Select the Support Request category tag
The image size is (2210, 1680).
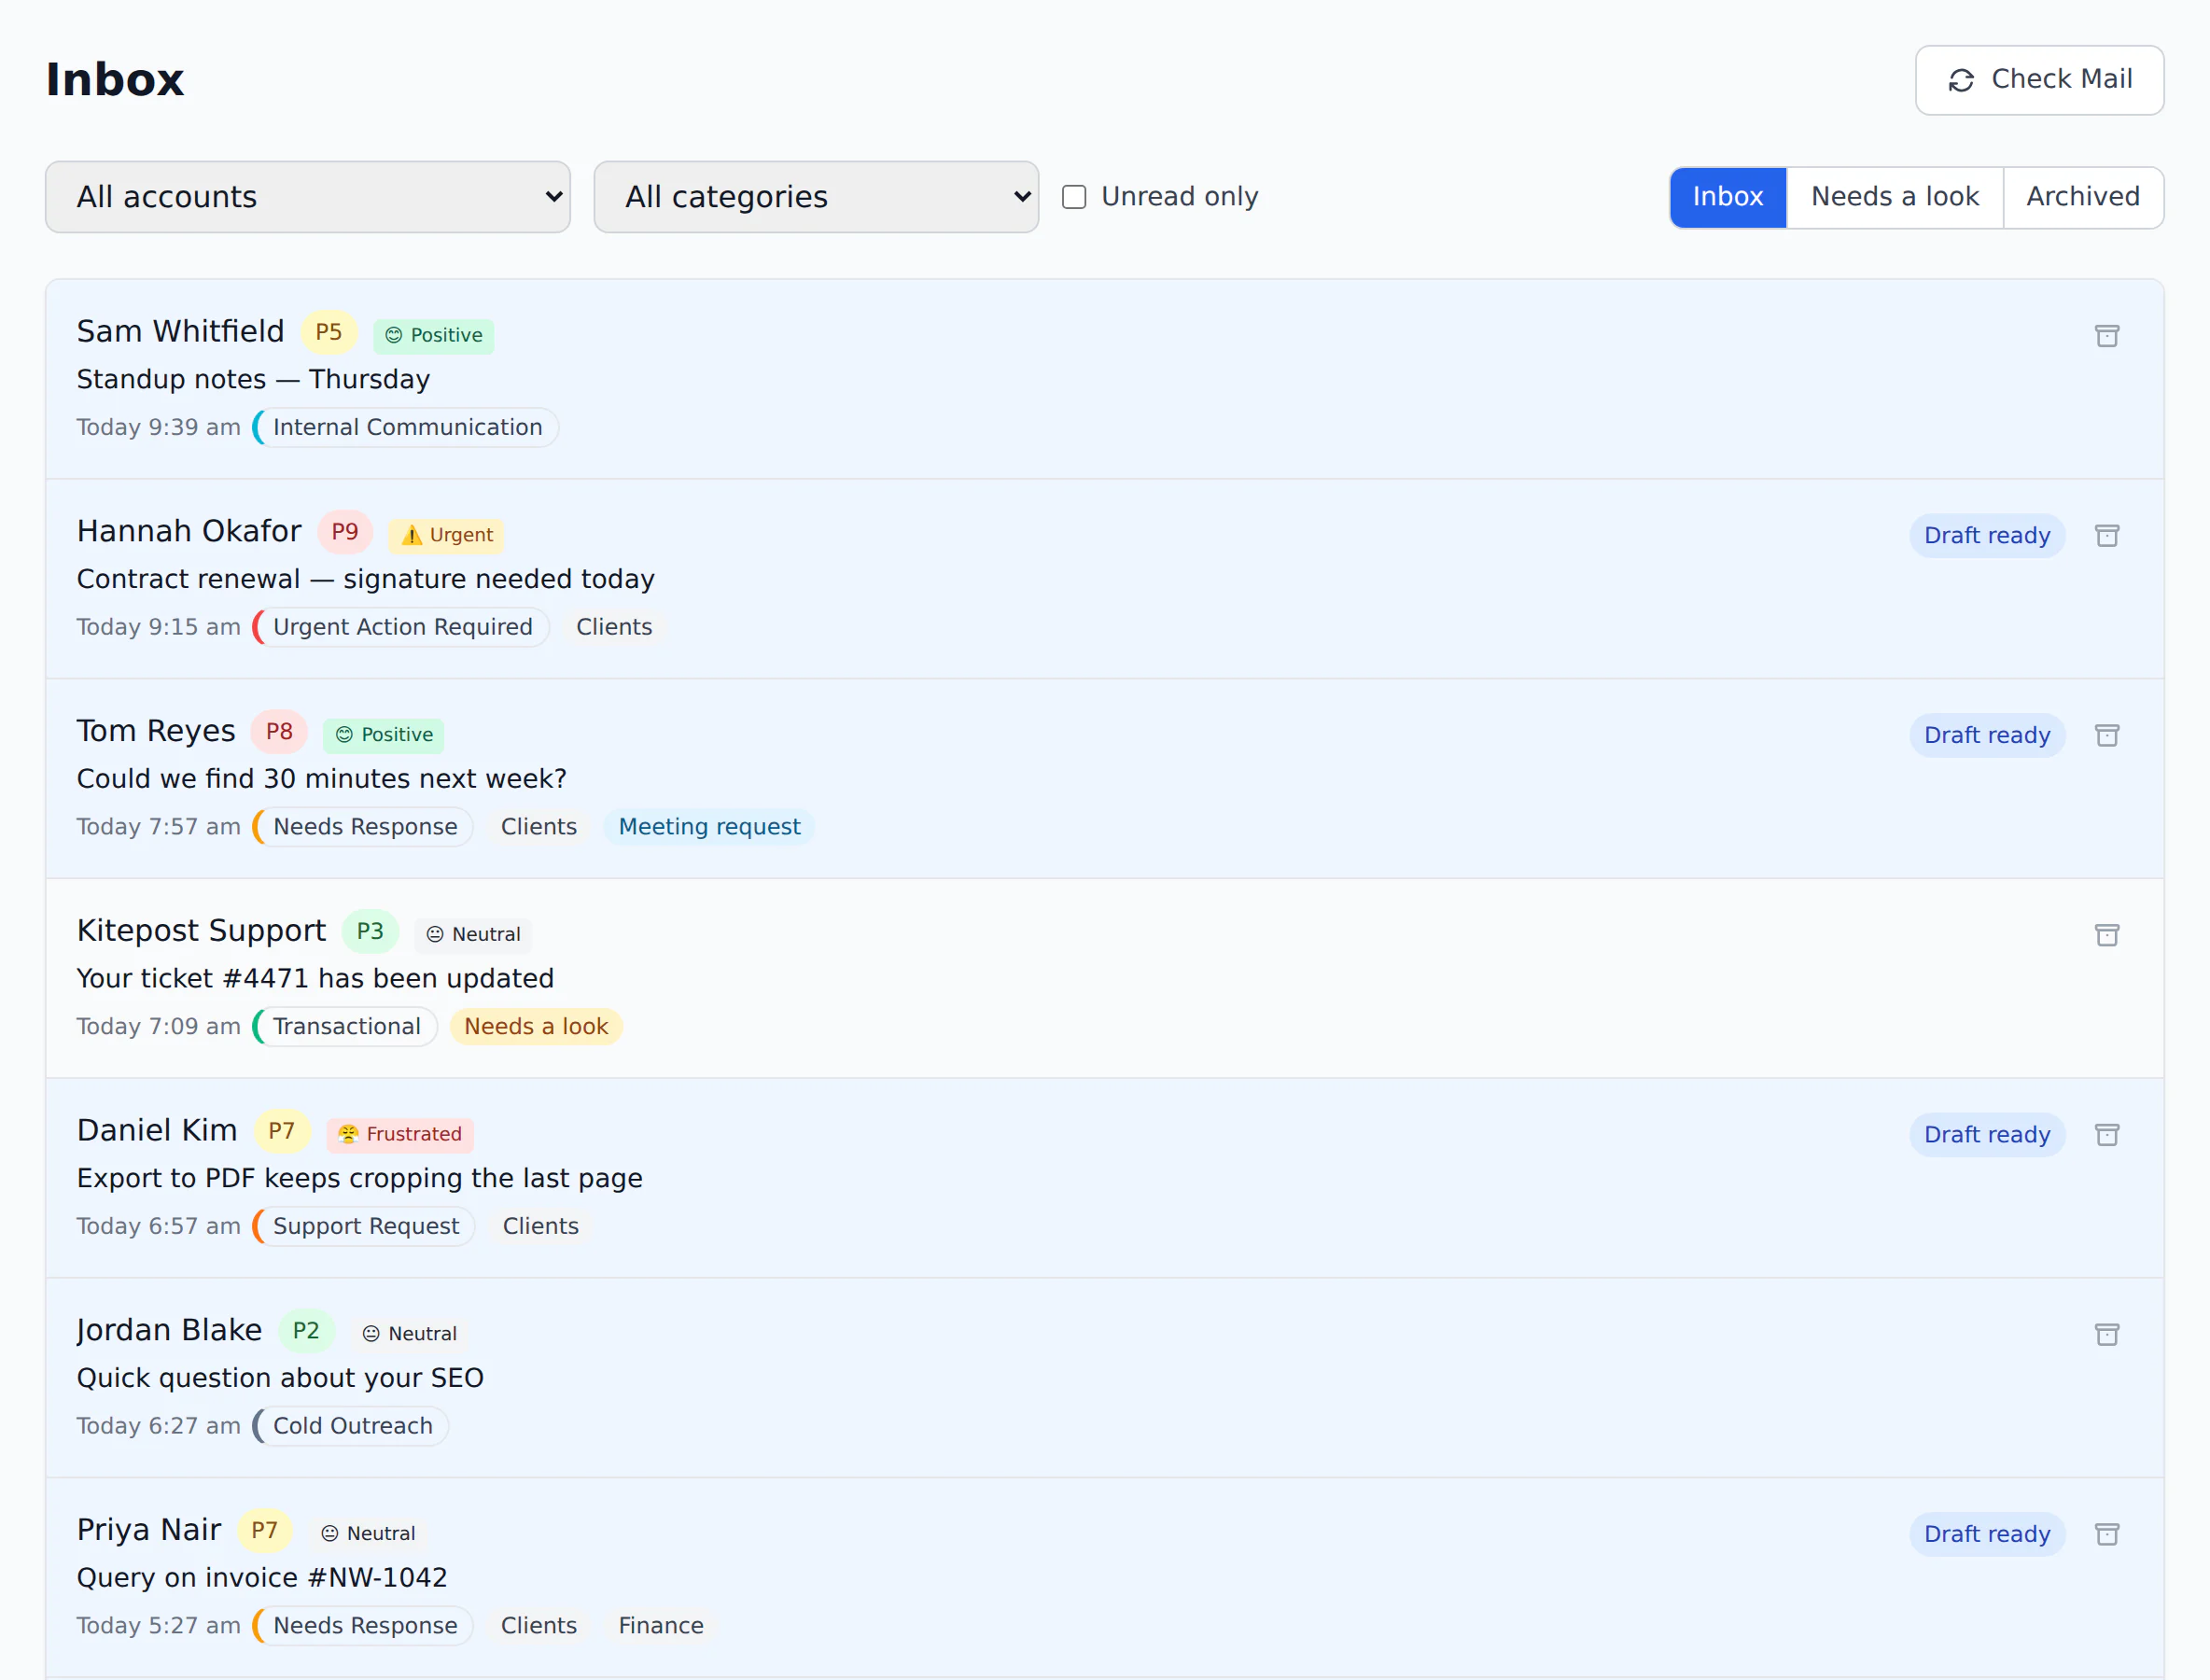click(x=364, y=1226)
